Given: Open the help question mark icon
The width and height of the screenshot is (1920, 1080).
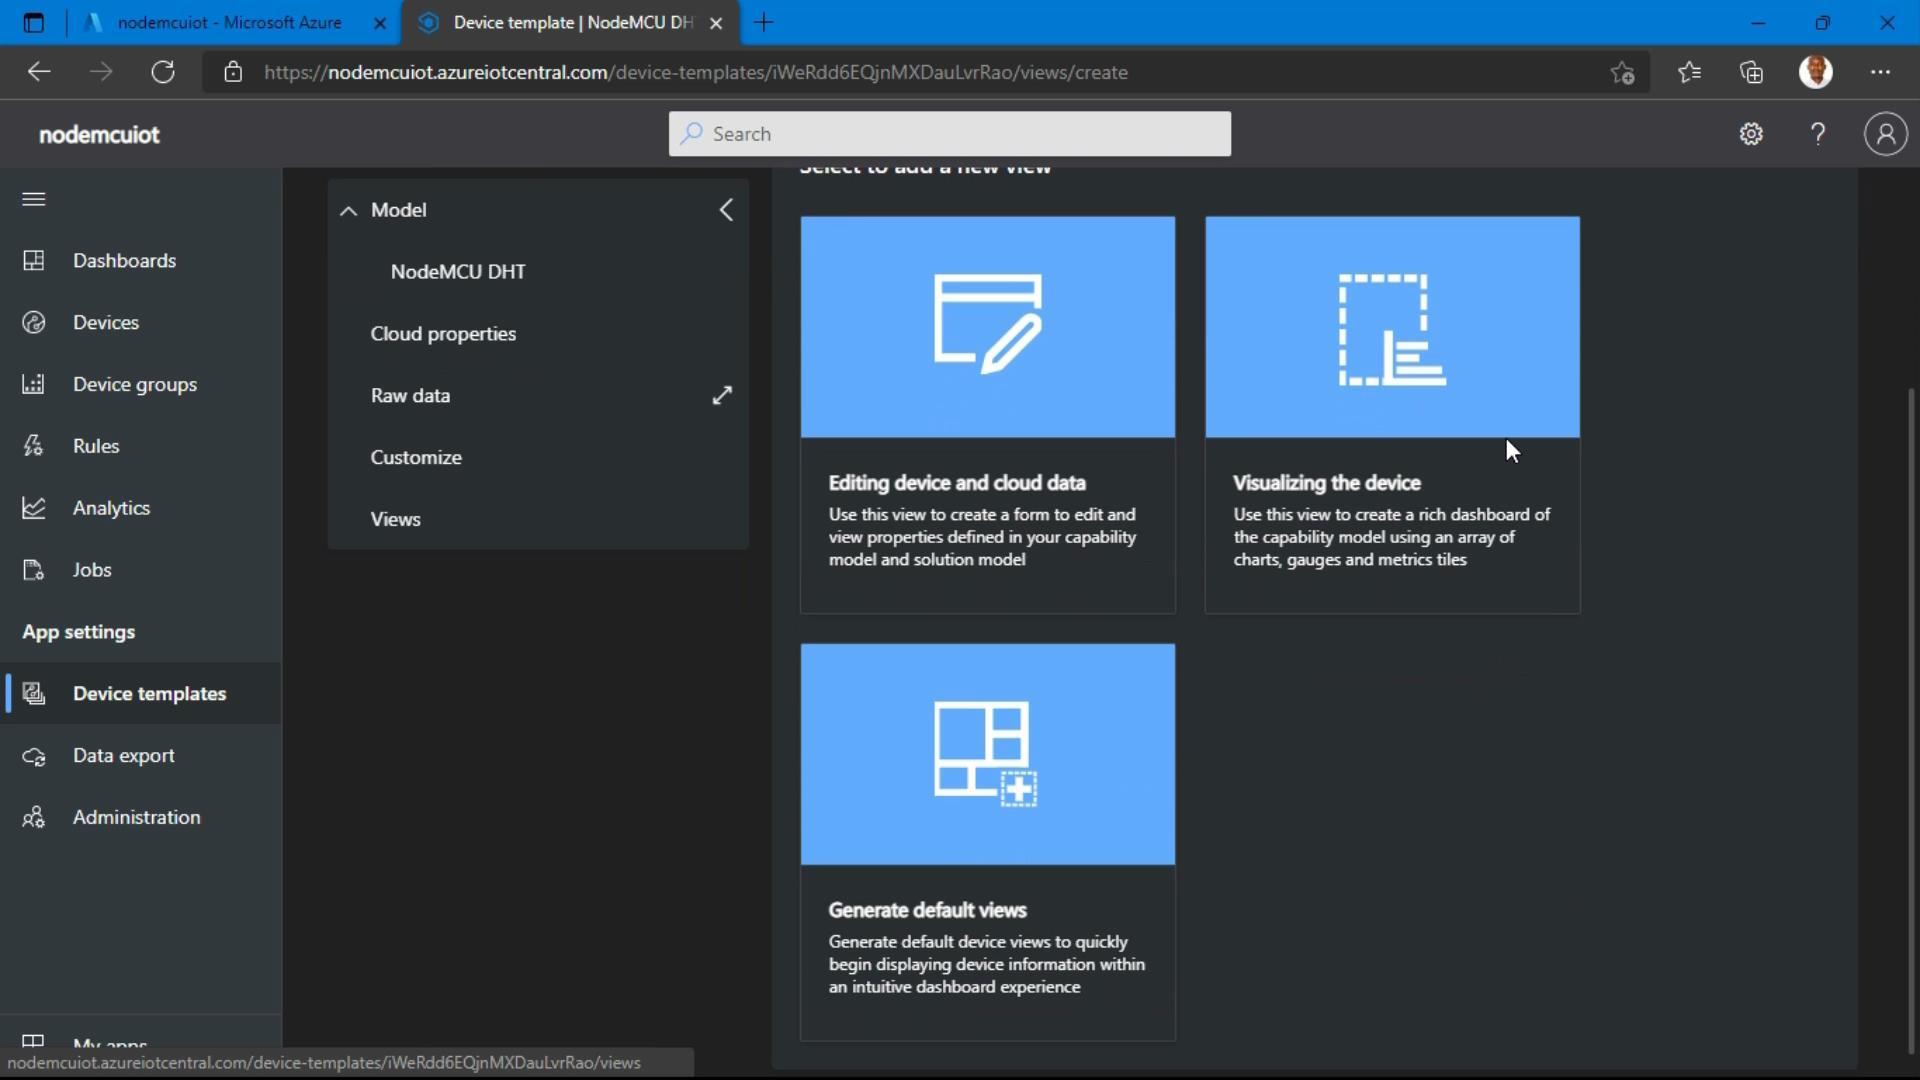Looking at the screenshot, I should 1818,134.
